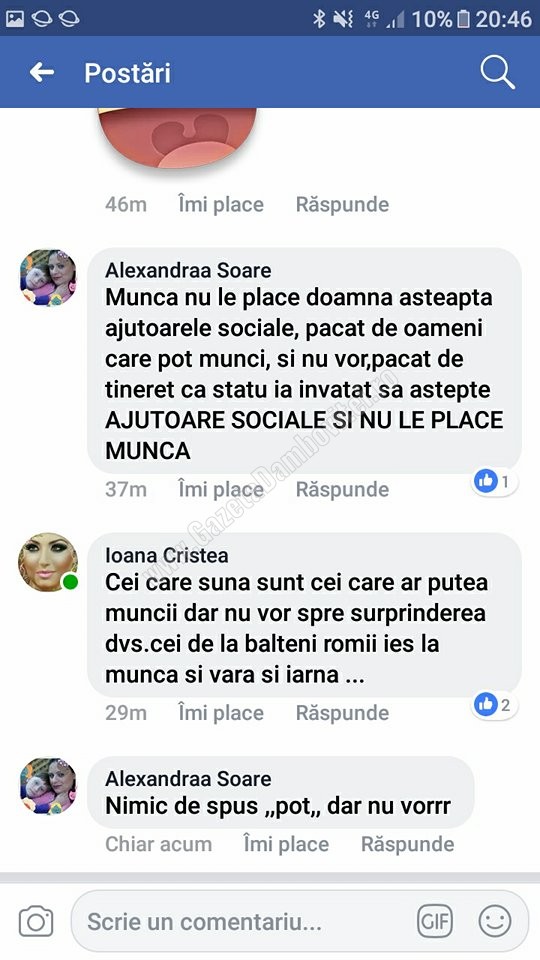Tap Răspunde under the 46m sticker comment
The image size is (540, 960).
click(342, 204)
